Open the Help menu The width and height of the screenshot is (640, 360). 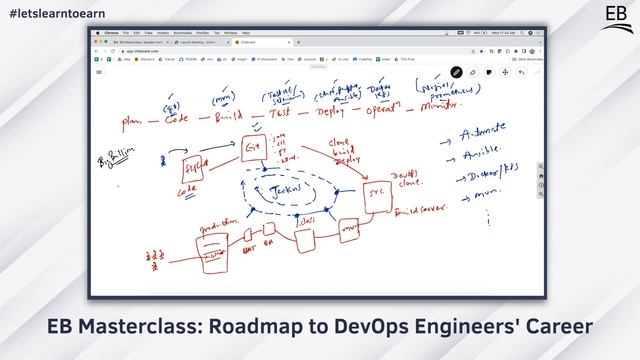pos(246,33)
